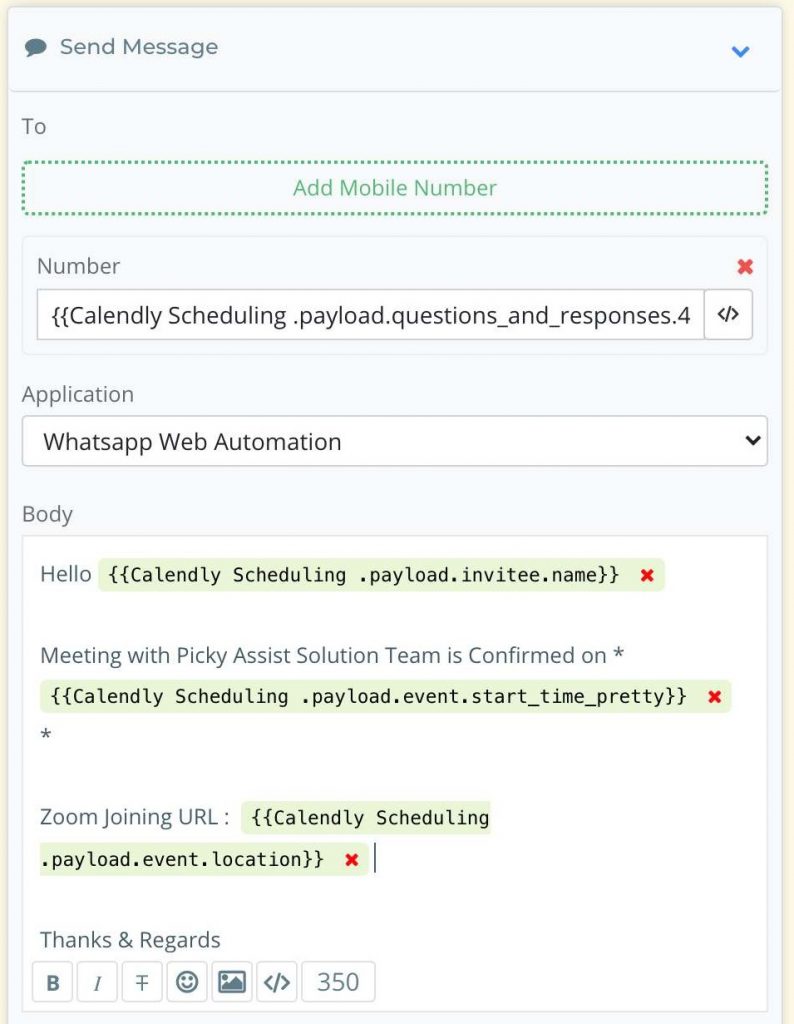Remove the Number entry with red X
794x1024 pixels.
pos(745,266)
